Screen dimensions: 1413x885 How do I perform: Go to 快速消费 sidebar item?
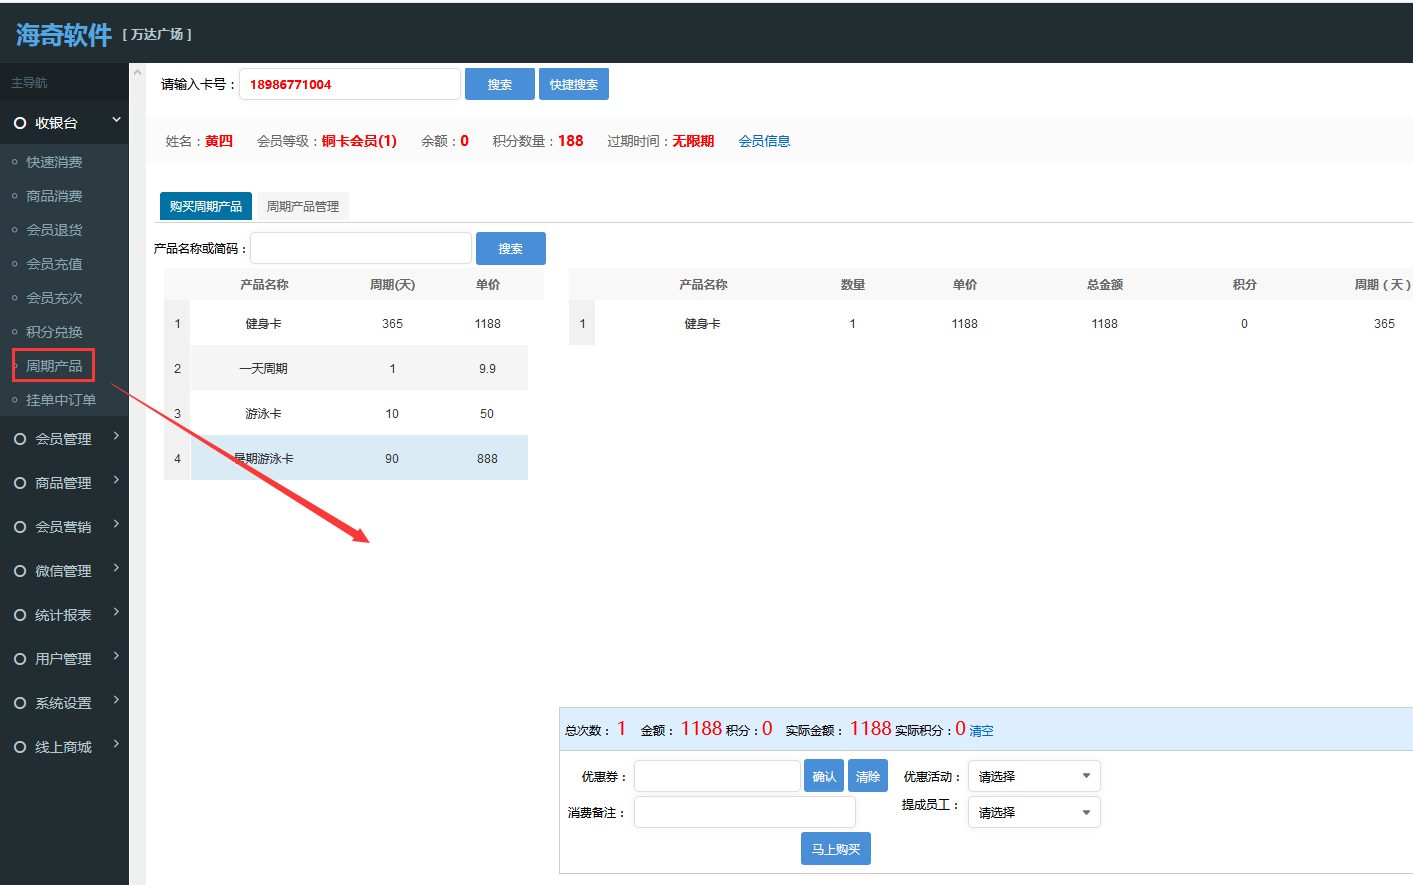click(54, 162)
